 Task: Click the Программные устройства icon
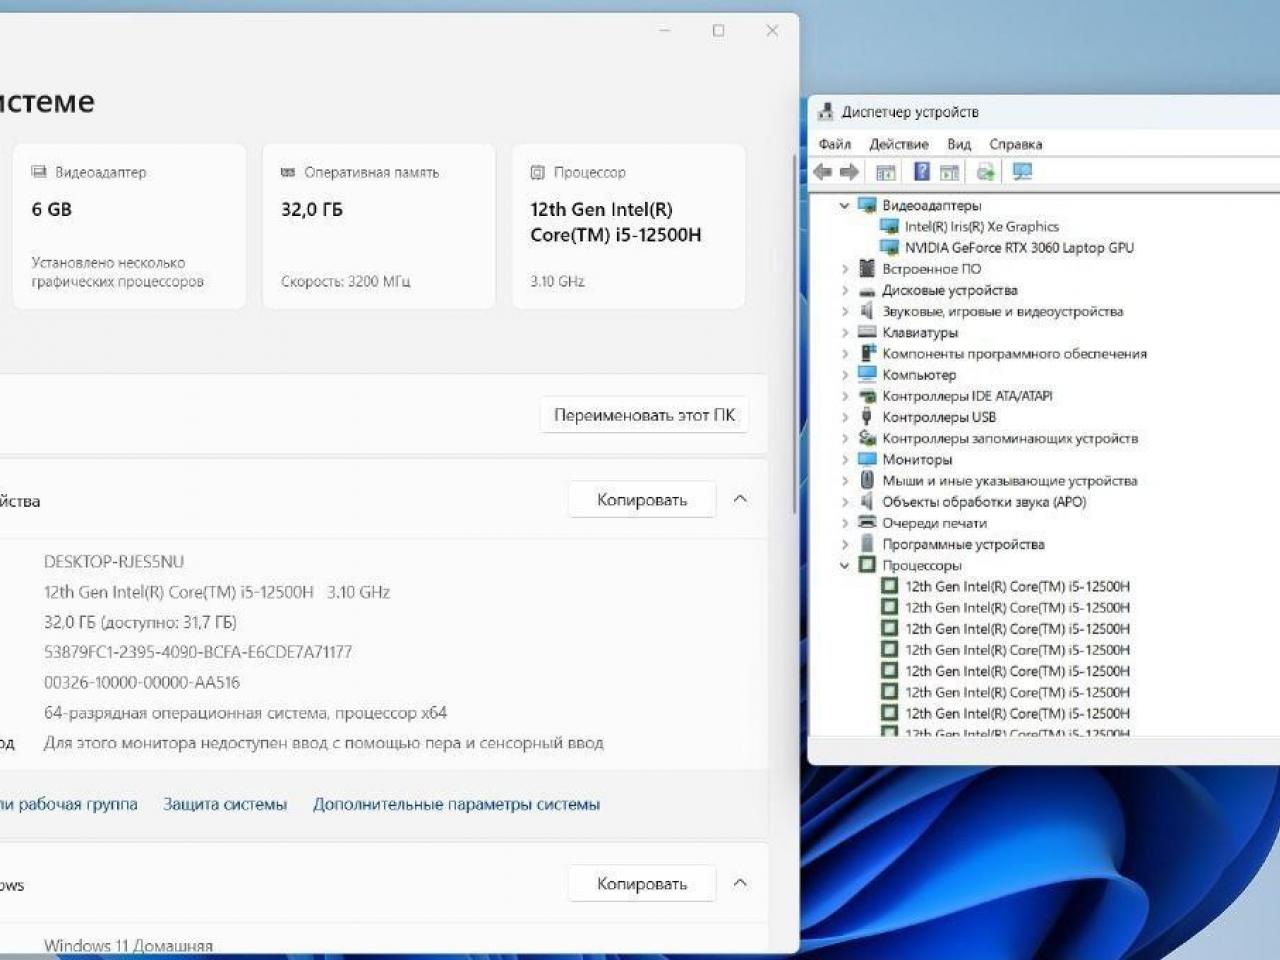click(867, 544)
